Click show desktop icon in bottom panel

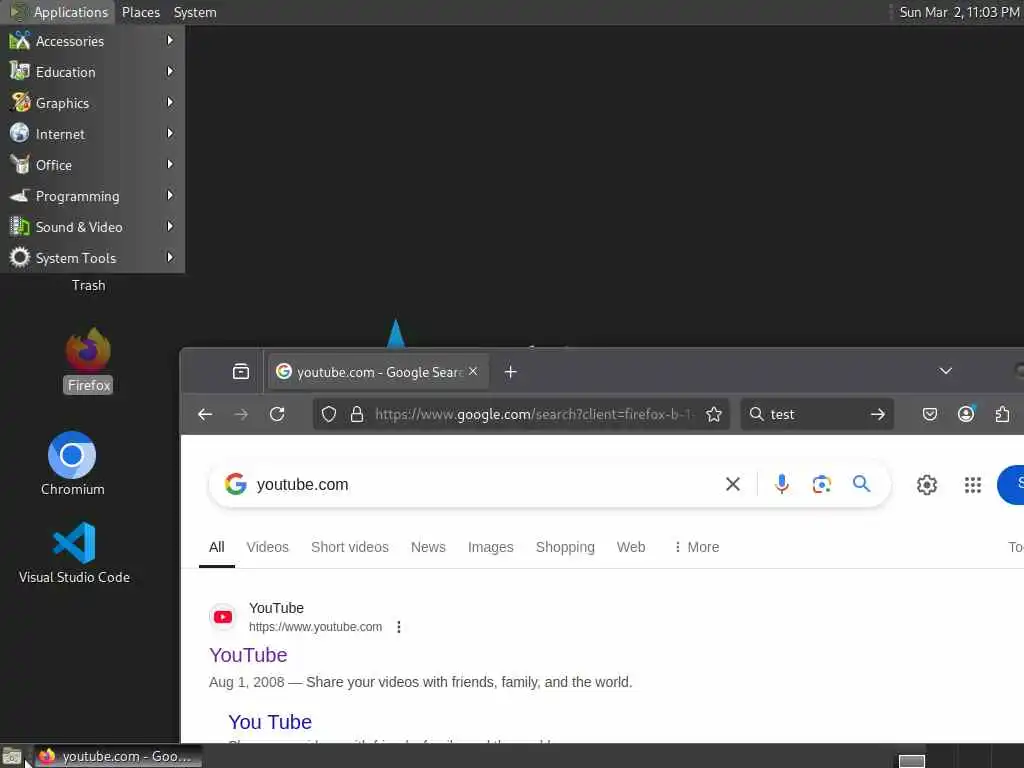tap(12, 757)
